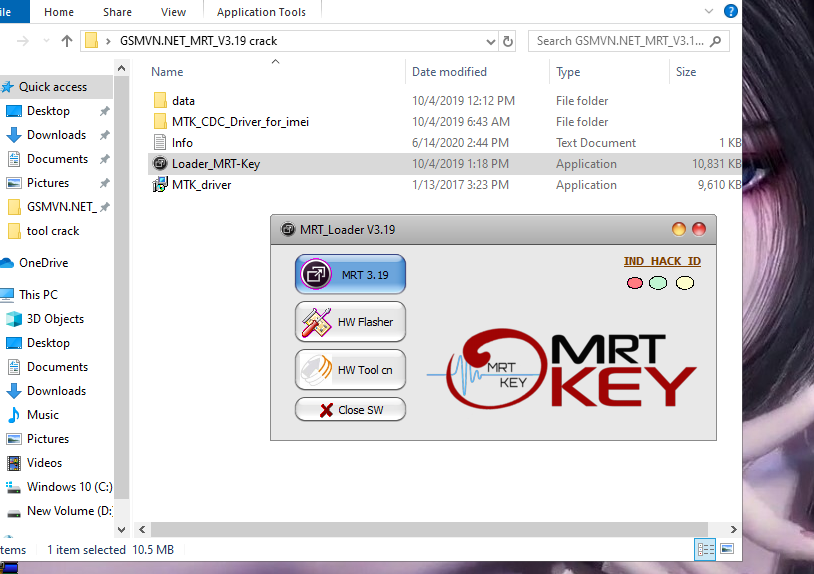
Task: Sort by Date modified column
Action: pos(449,72)
